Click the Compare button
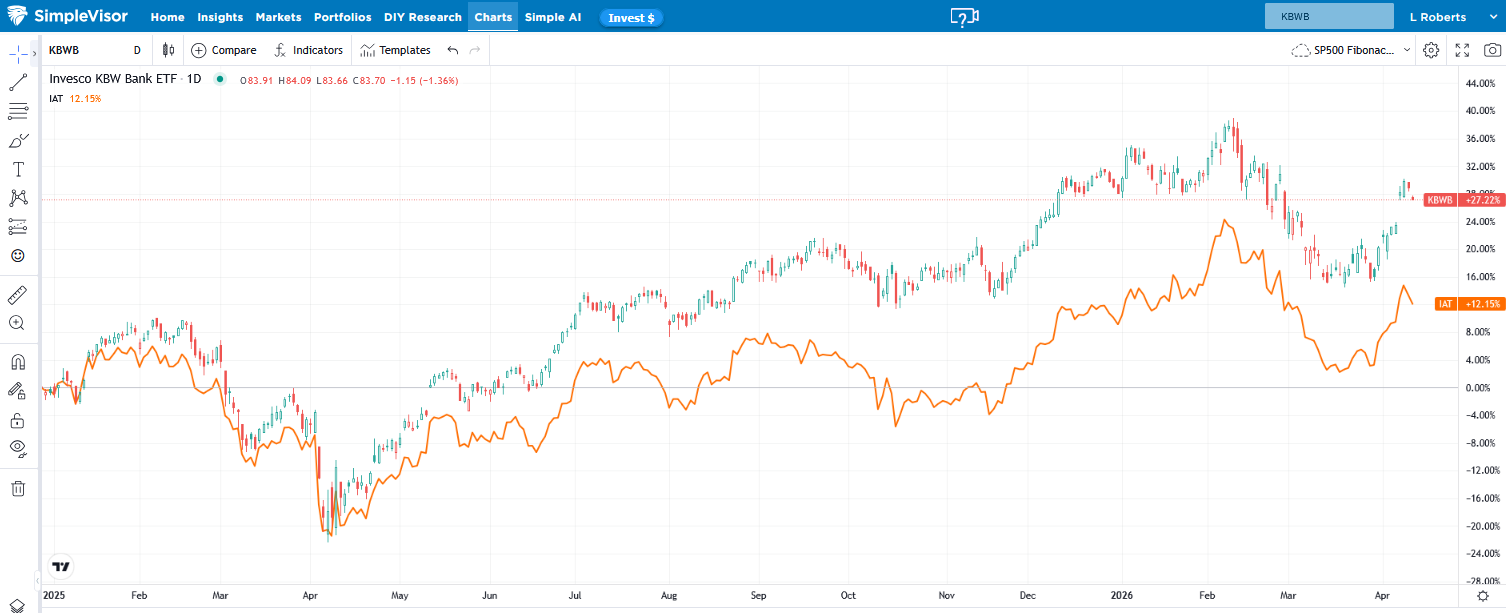Image resolution: width=1506 pixels, height=613 pixels. pos(224,50)
